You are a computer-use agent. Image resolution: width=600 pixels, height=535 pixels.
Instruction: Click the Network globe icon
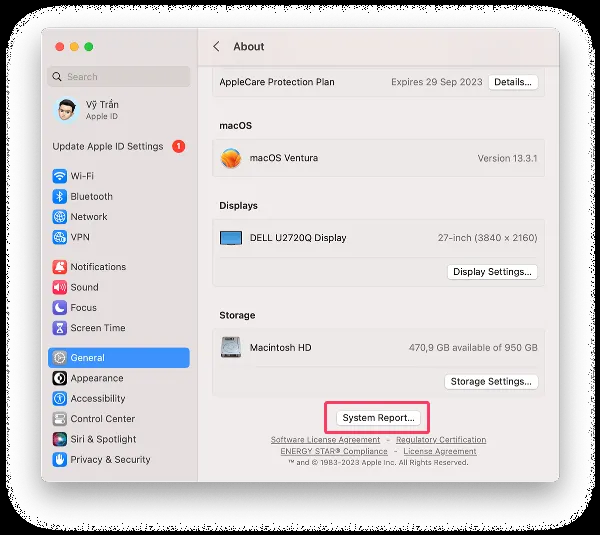pyautogui.click(x=59, y=217)
